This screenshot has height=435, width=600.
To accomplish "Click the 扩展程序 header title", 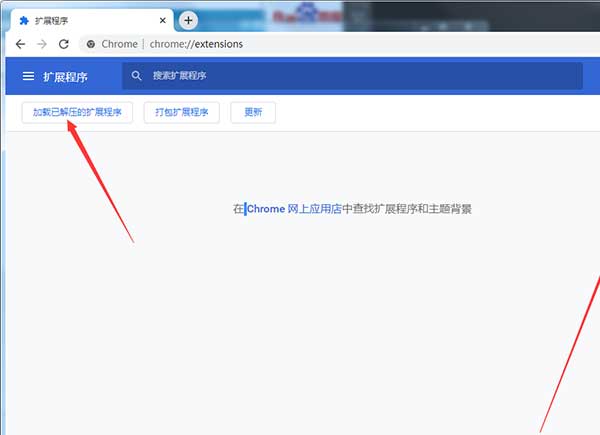I will point(65,77).
